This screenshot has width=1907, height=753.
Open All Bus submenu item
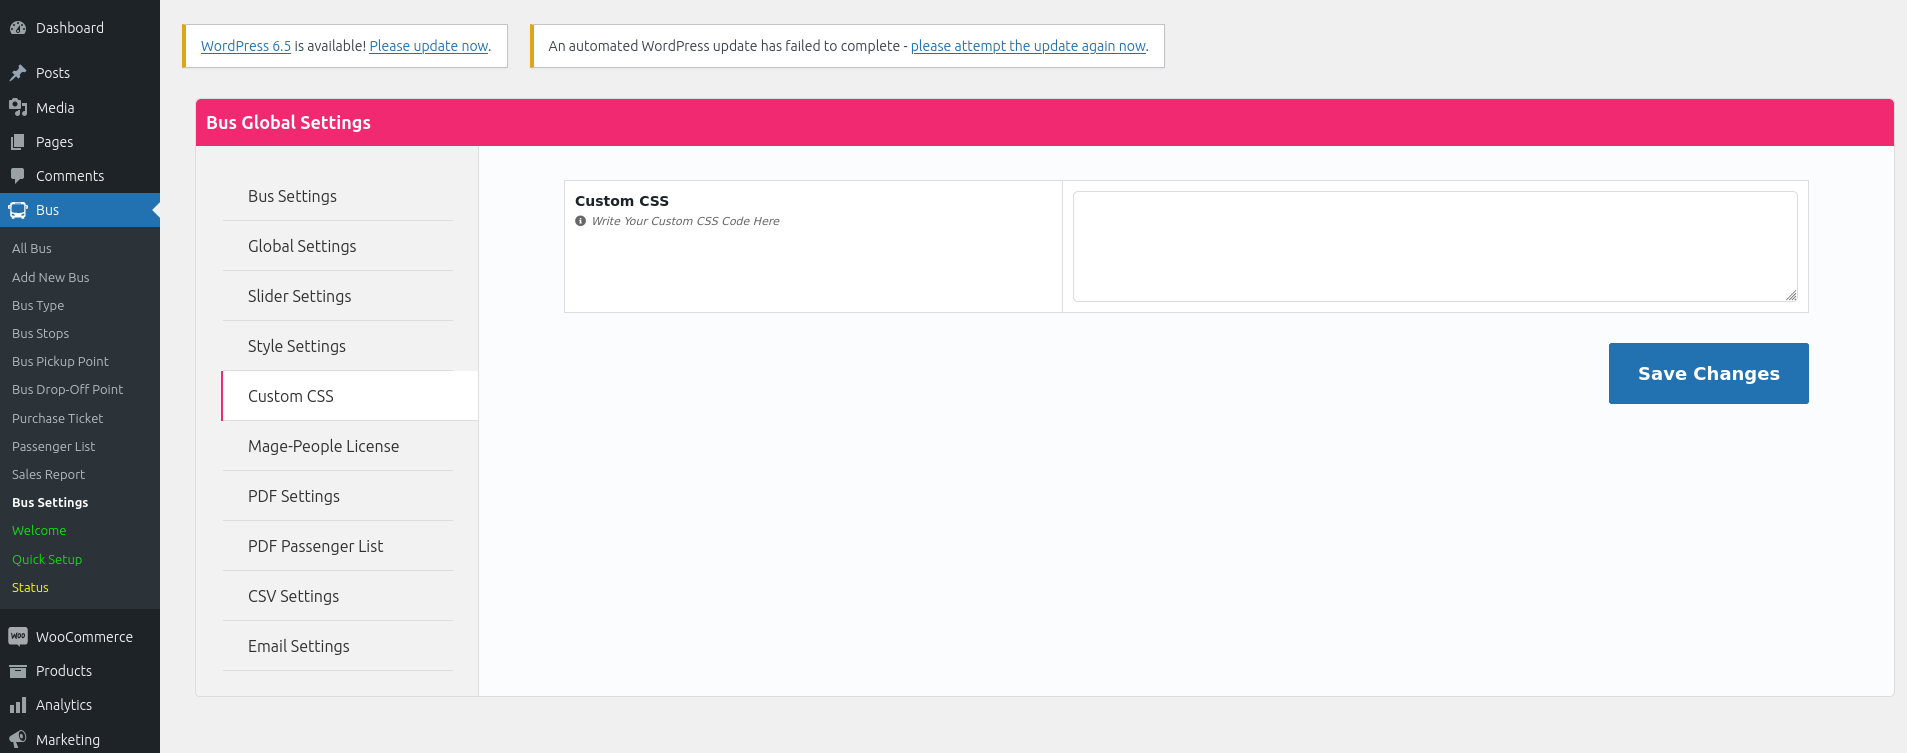(x=32, y=248)
